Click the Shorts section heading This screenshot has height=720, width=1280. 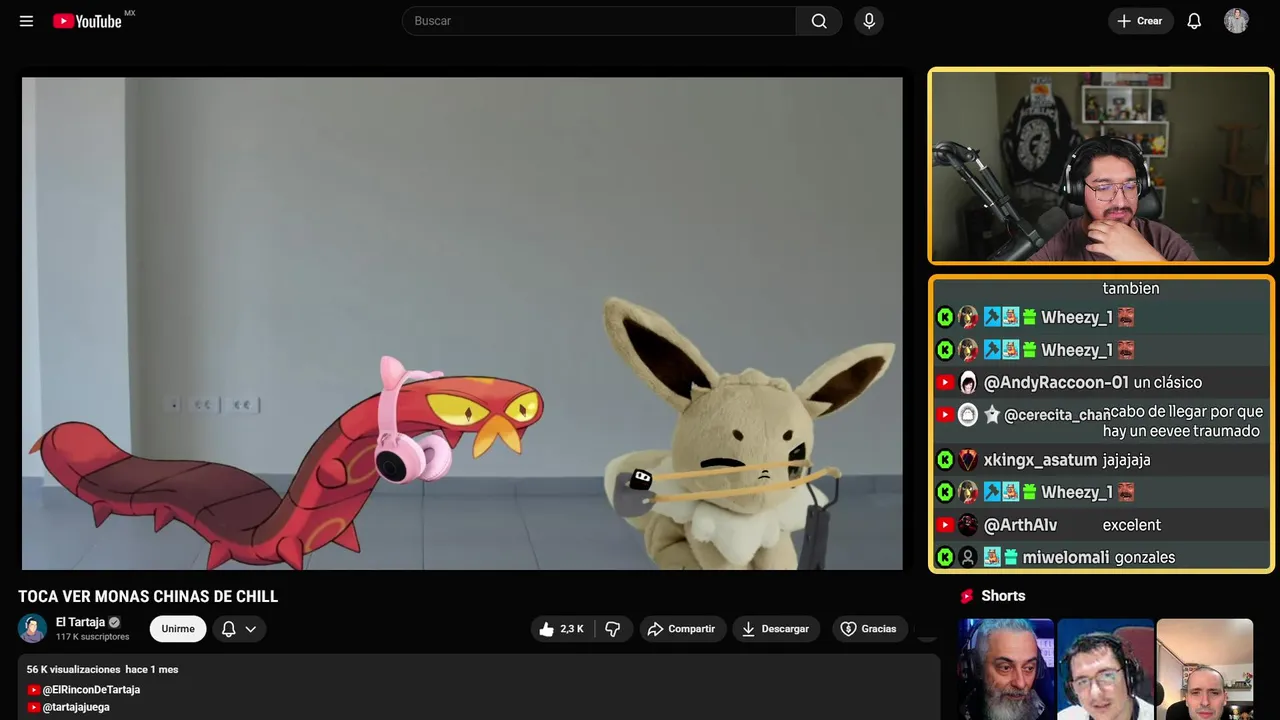(x=1003, y=596)
